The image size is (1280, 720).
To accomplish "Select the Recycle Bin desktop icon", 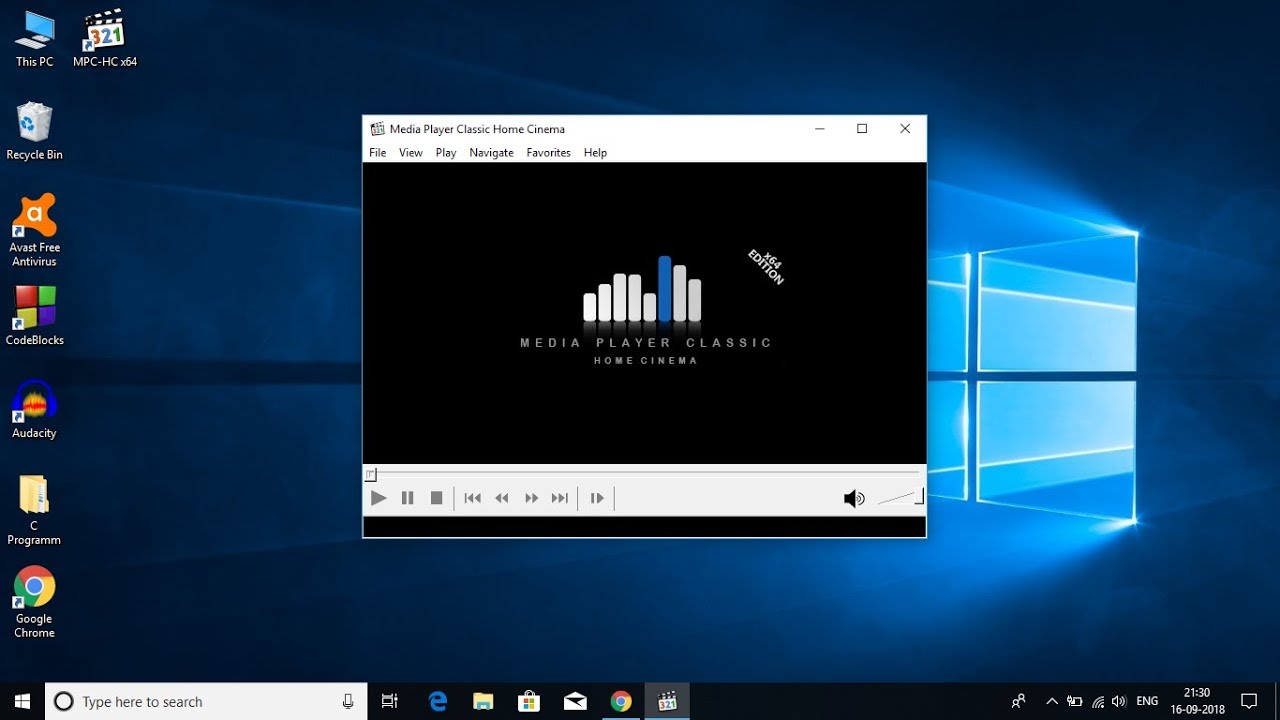I will tap(35, 131).
